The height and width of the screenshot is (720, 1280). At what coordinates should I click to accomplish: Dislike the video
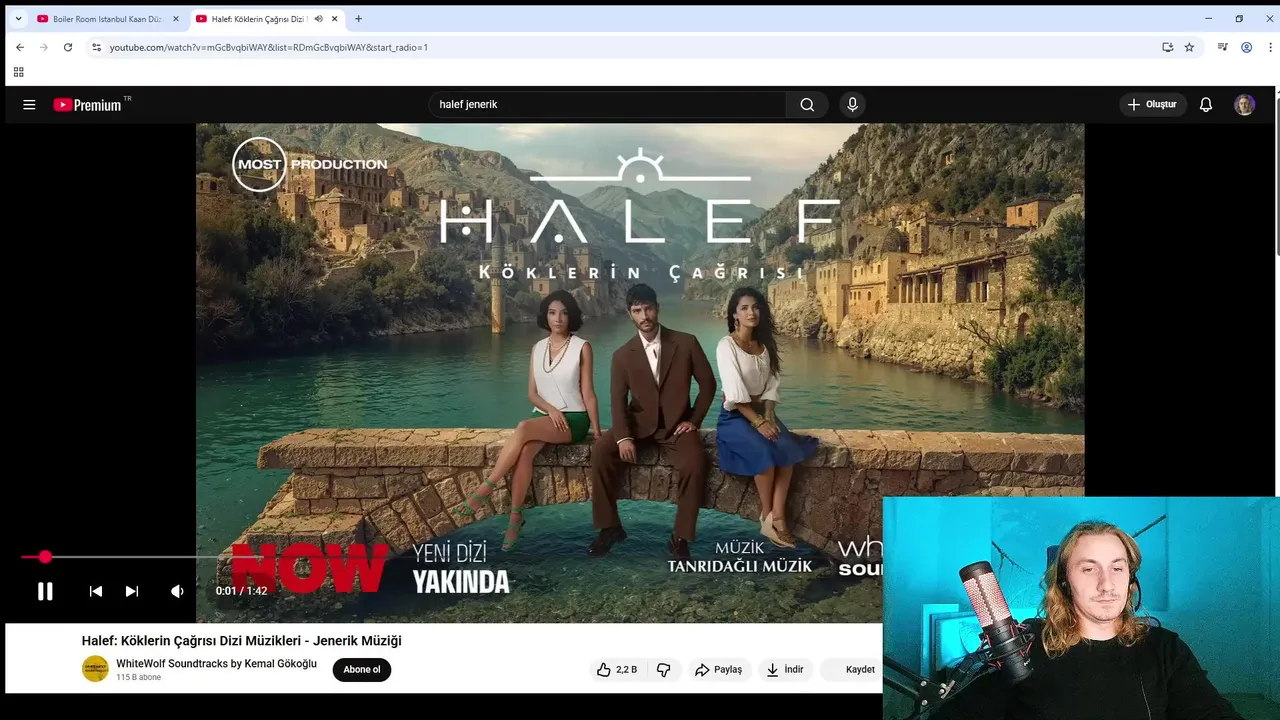pyautogui.click(x=663, y=670)
